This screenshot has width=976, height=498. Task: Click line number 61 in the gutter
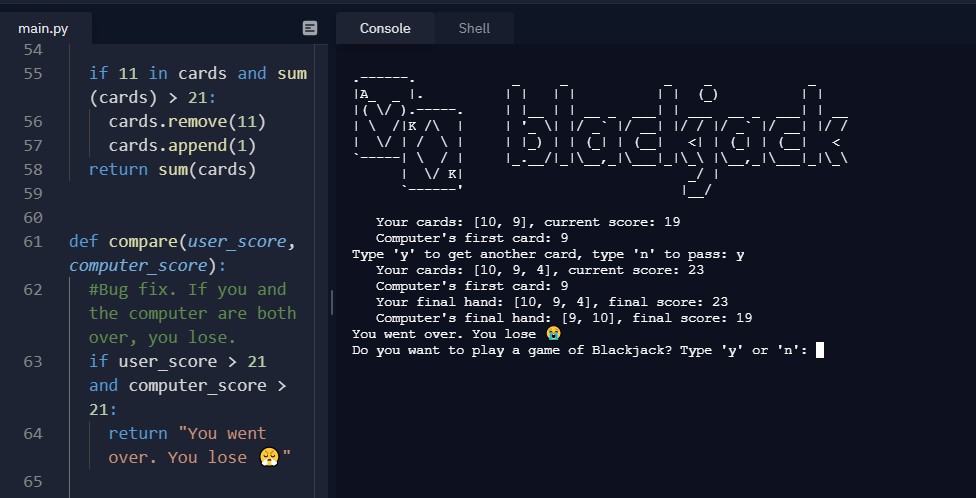[33, 242]
